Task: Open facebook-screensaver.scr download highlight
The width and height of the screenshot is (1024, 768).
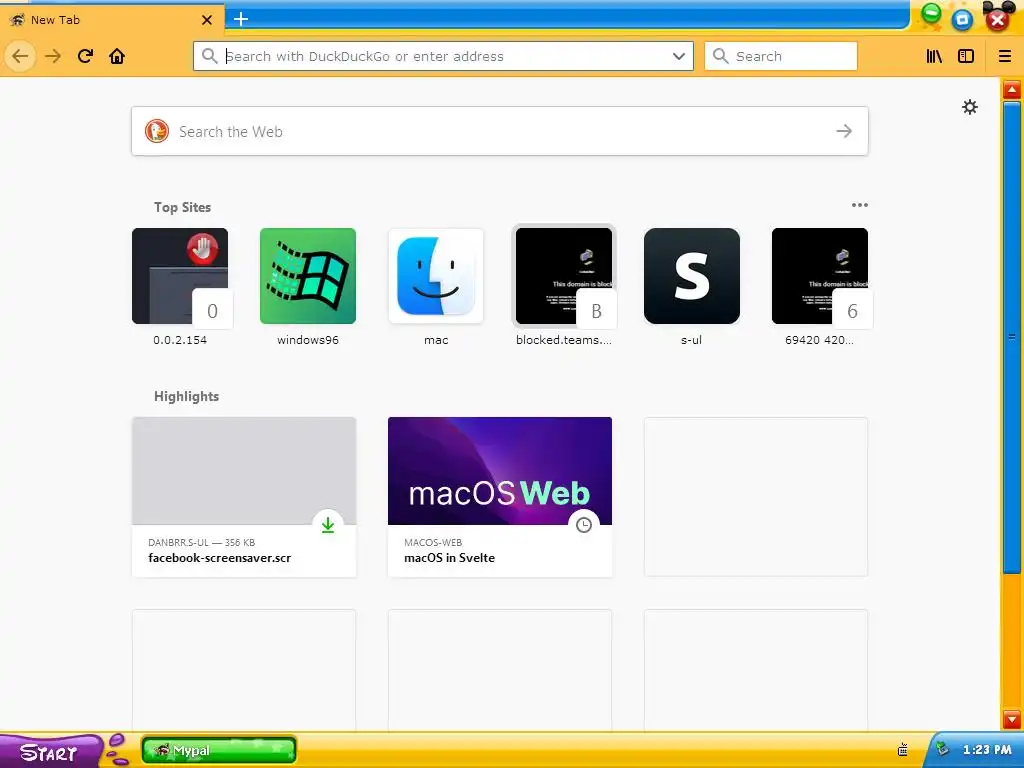Action: 244,497
